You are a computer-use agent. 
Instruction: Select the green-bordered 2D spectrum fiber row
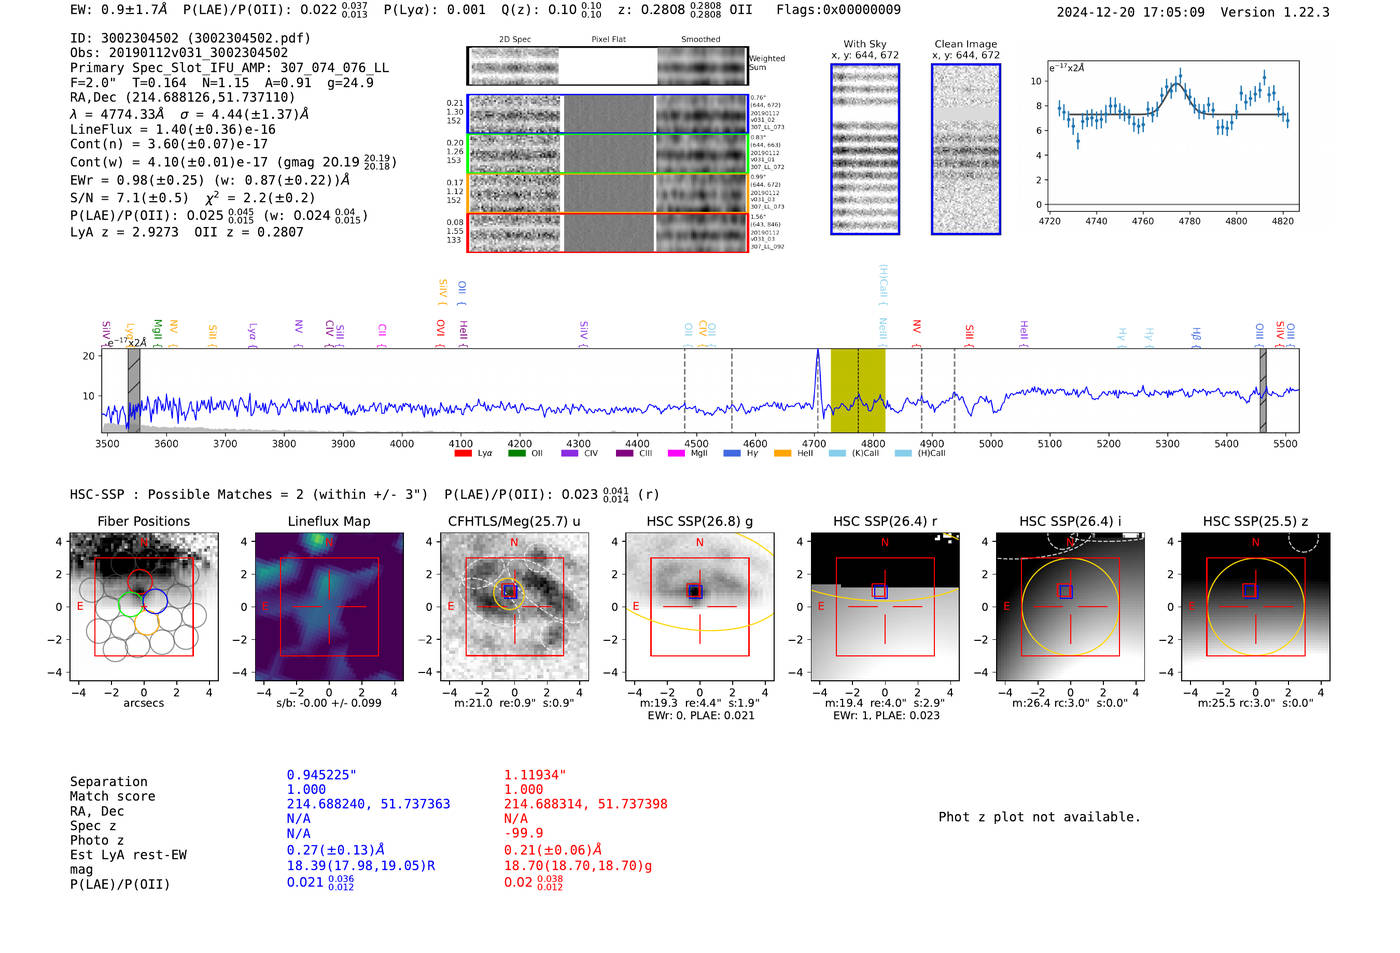(x=607, y=154)
